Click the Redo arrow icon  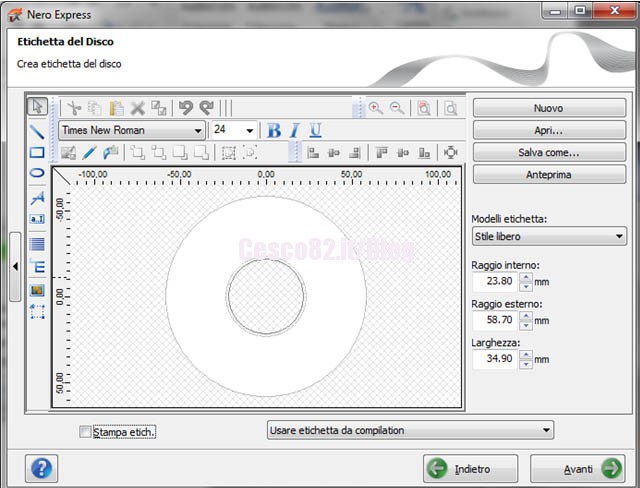[207, 108]
